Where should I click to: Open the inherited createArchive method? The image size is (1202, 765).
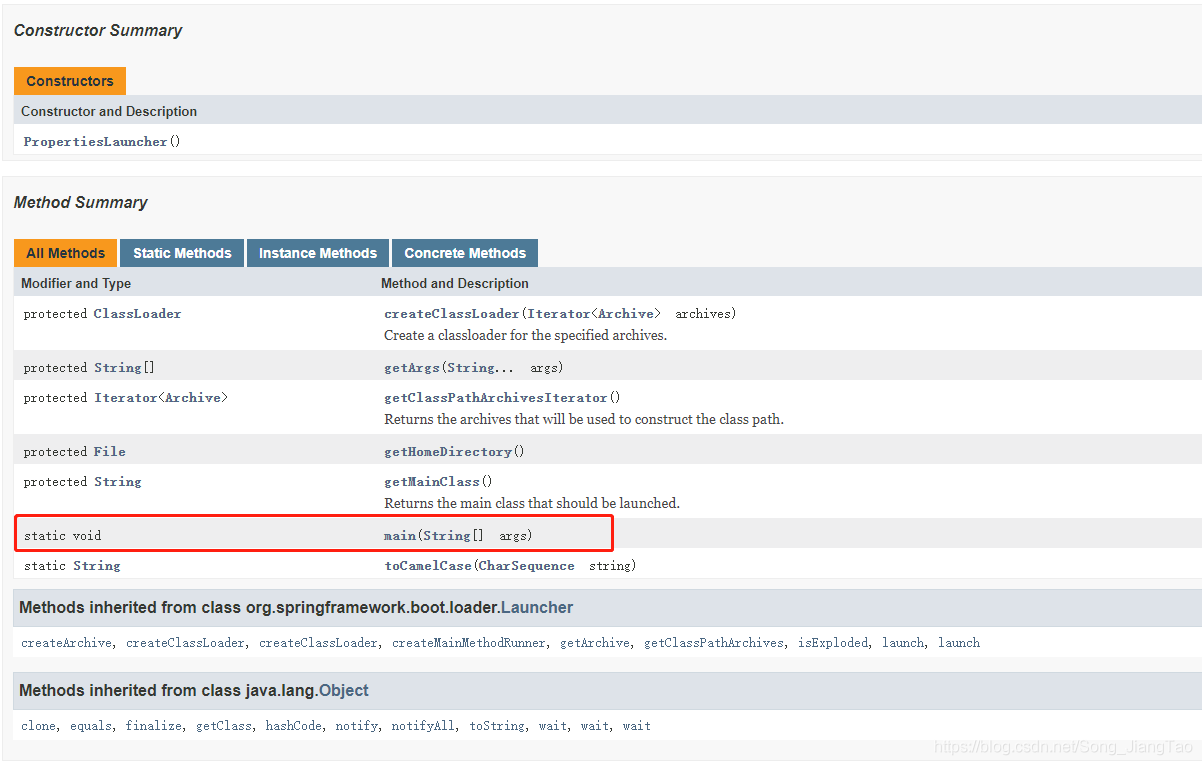67,643
